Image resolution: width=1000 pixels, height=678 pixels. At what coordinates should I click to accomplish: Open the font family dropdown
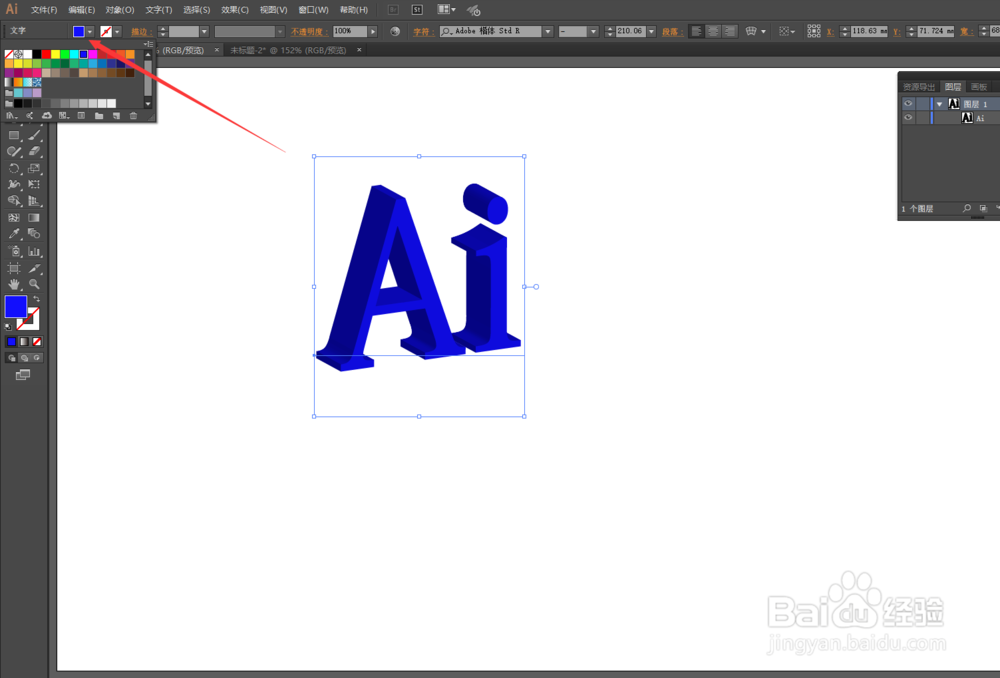(547, 31)
